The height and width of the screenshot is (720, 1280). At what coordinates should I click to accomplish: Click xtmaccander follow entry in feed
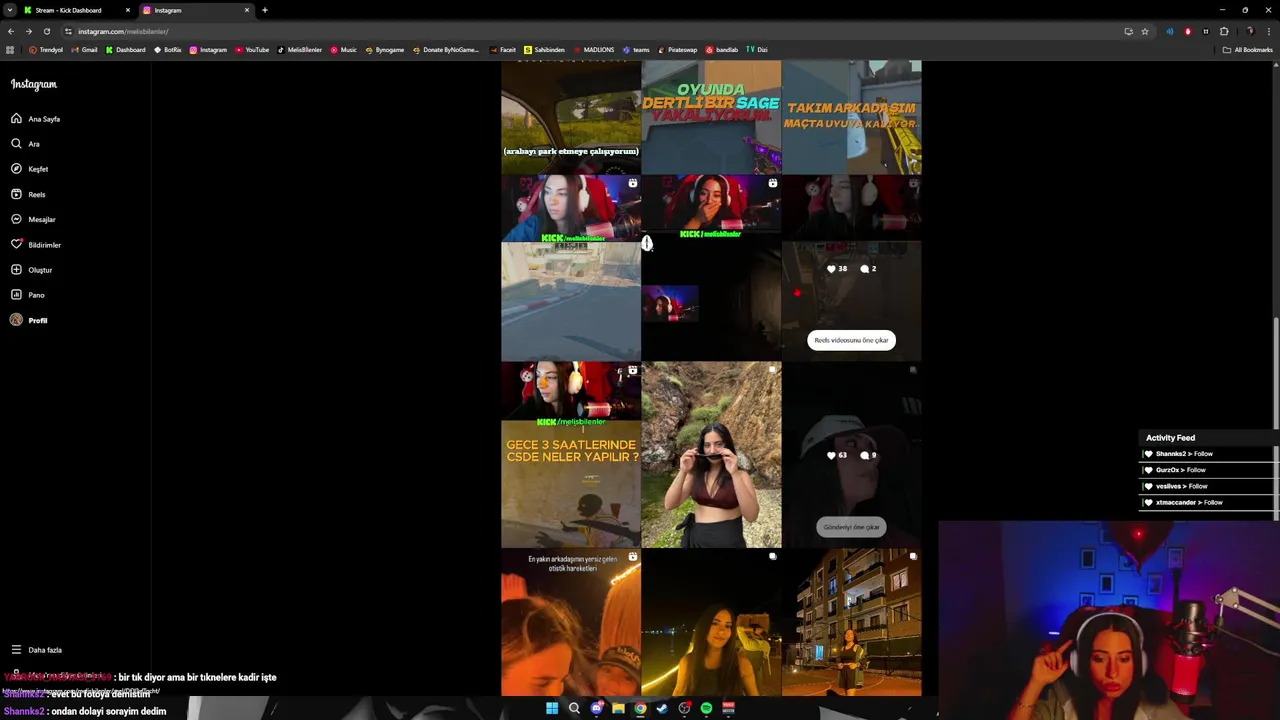click(1206, 502)
